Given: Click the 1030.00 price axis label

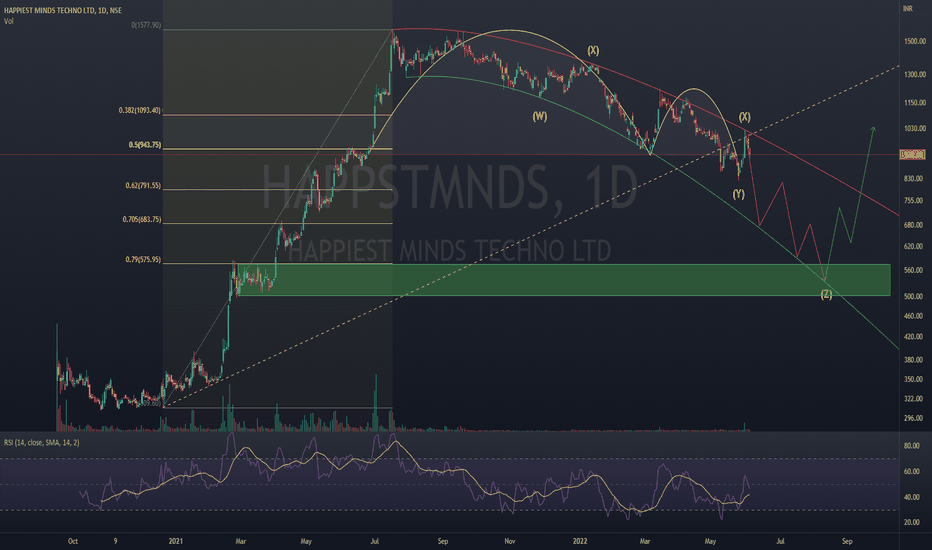Looking at the screenshot, I should [x=915, y=128].
